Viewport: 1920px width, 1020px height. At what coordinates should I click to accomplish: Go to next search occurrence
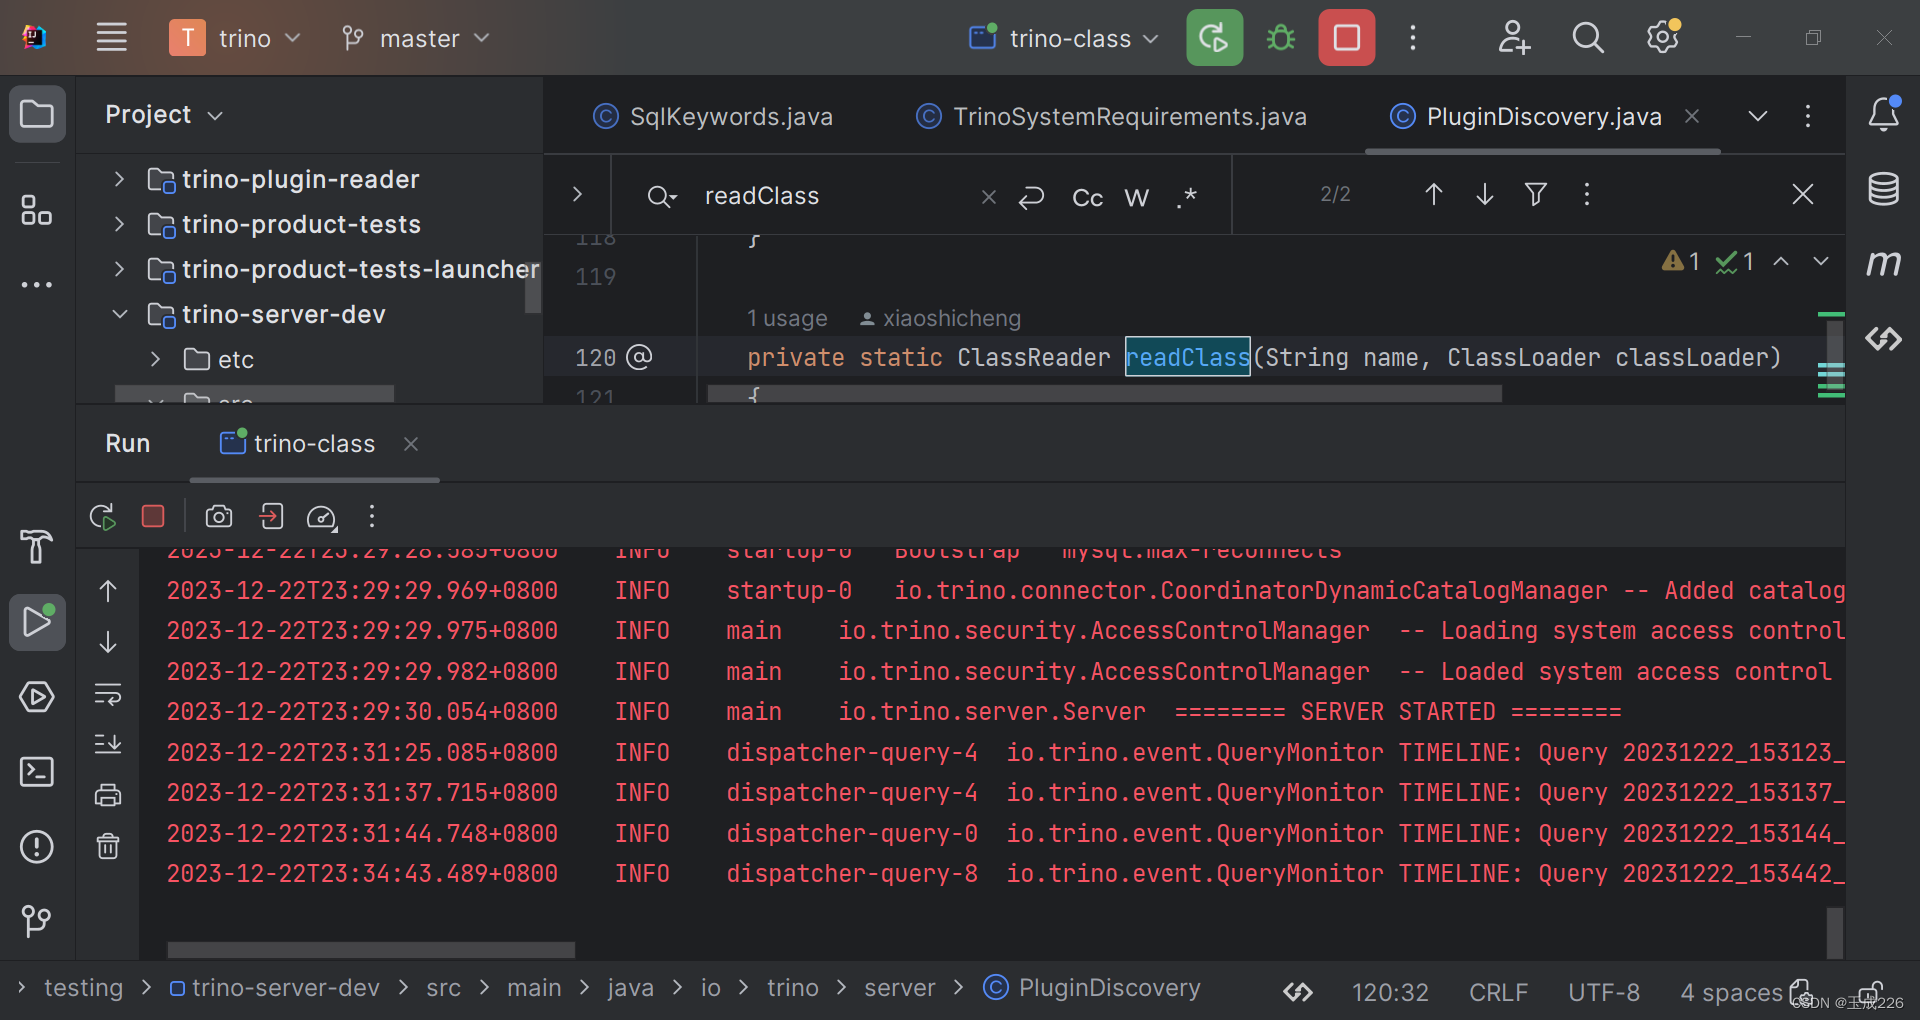tap(1485, 194)
